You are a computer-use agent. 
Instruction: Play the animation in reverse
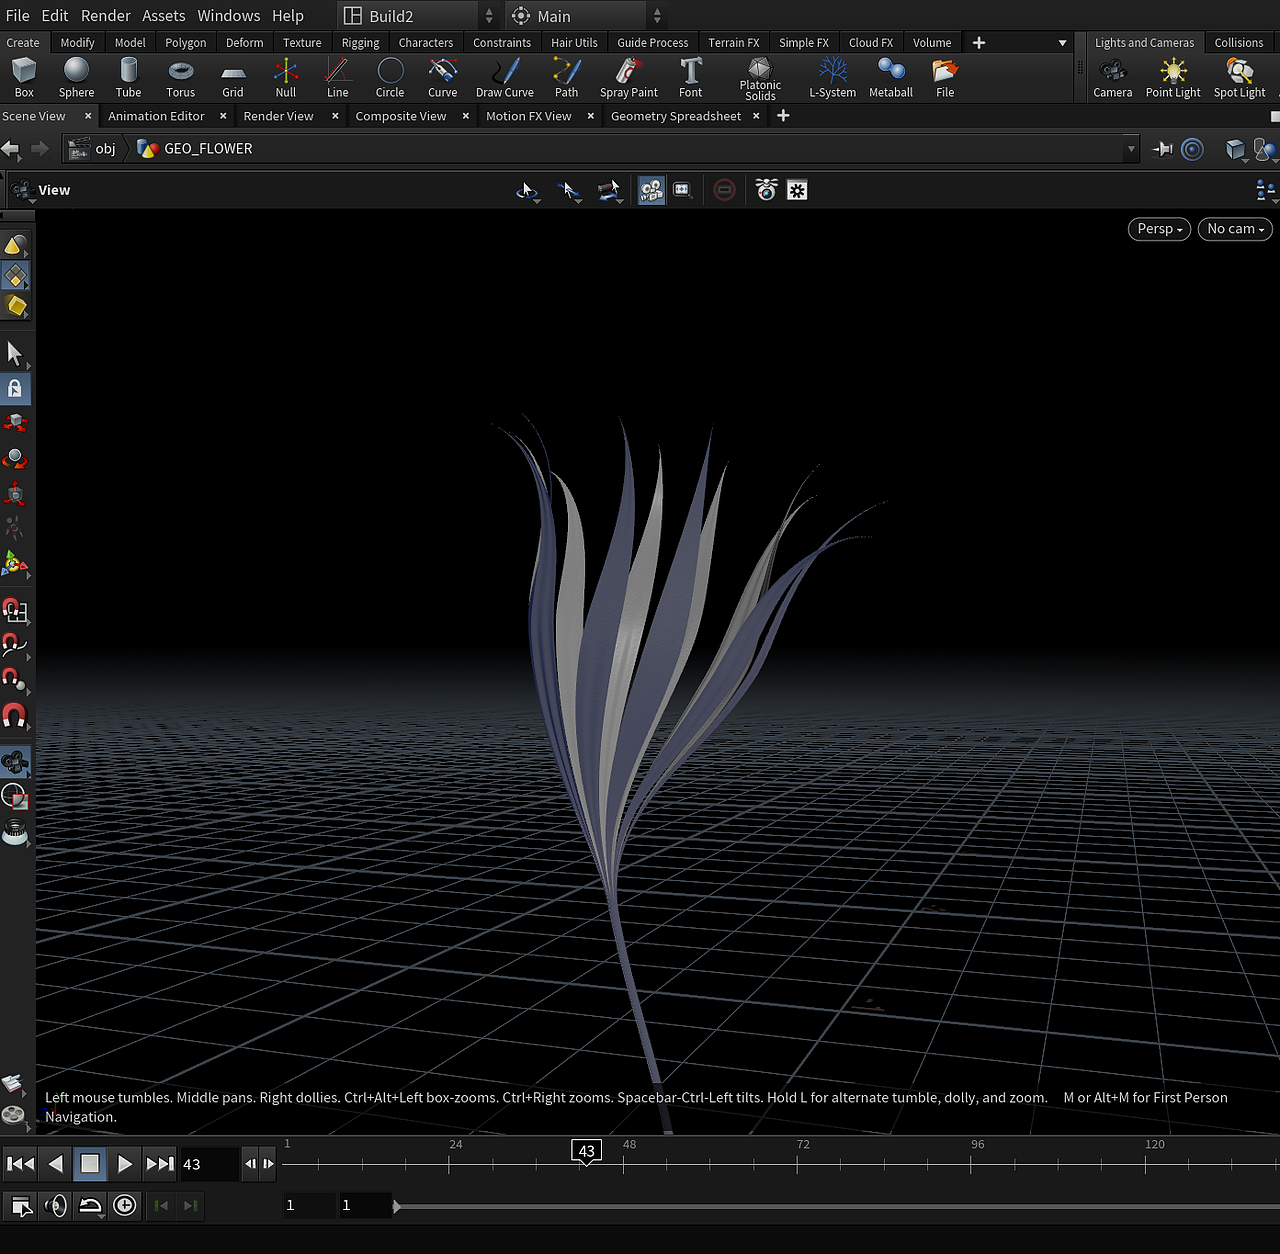pyautogui.click(x=56, y=1164)
